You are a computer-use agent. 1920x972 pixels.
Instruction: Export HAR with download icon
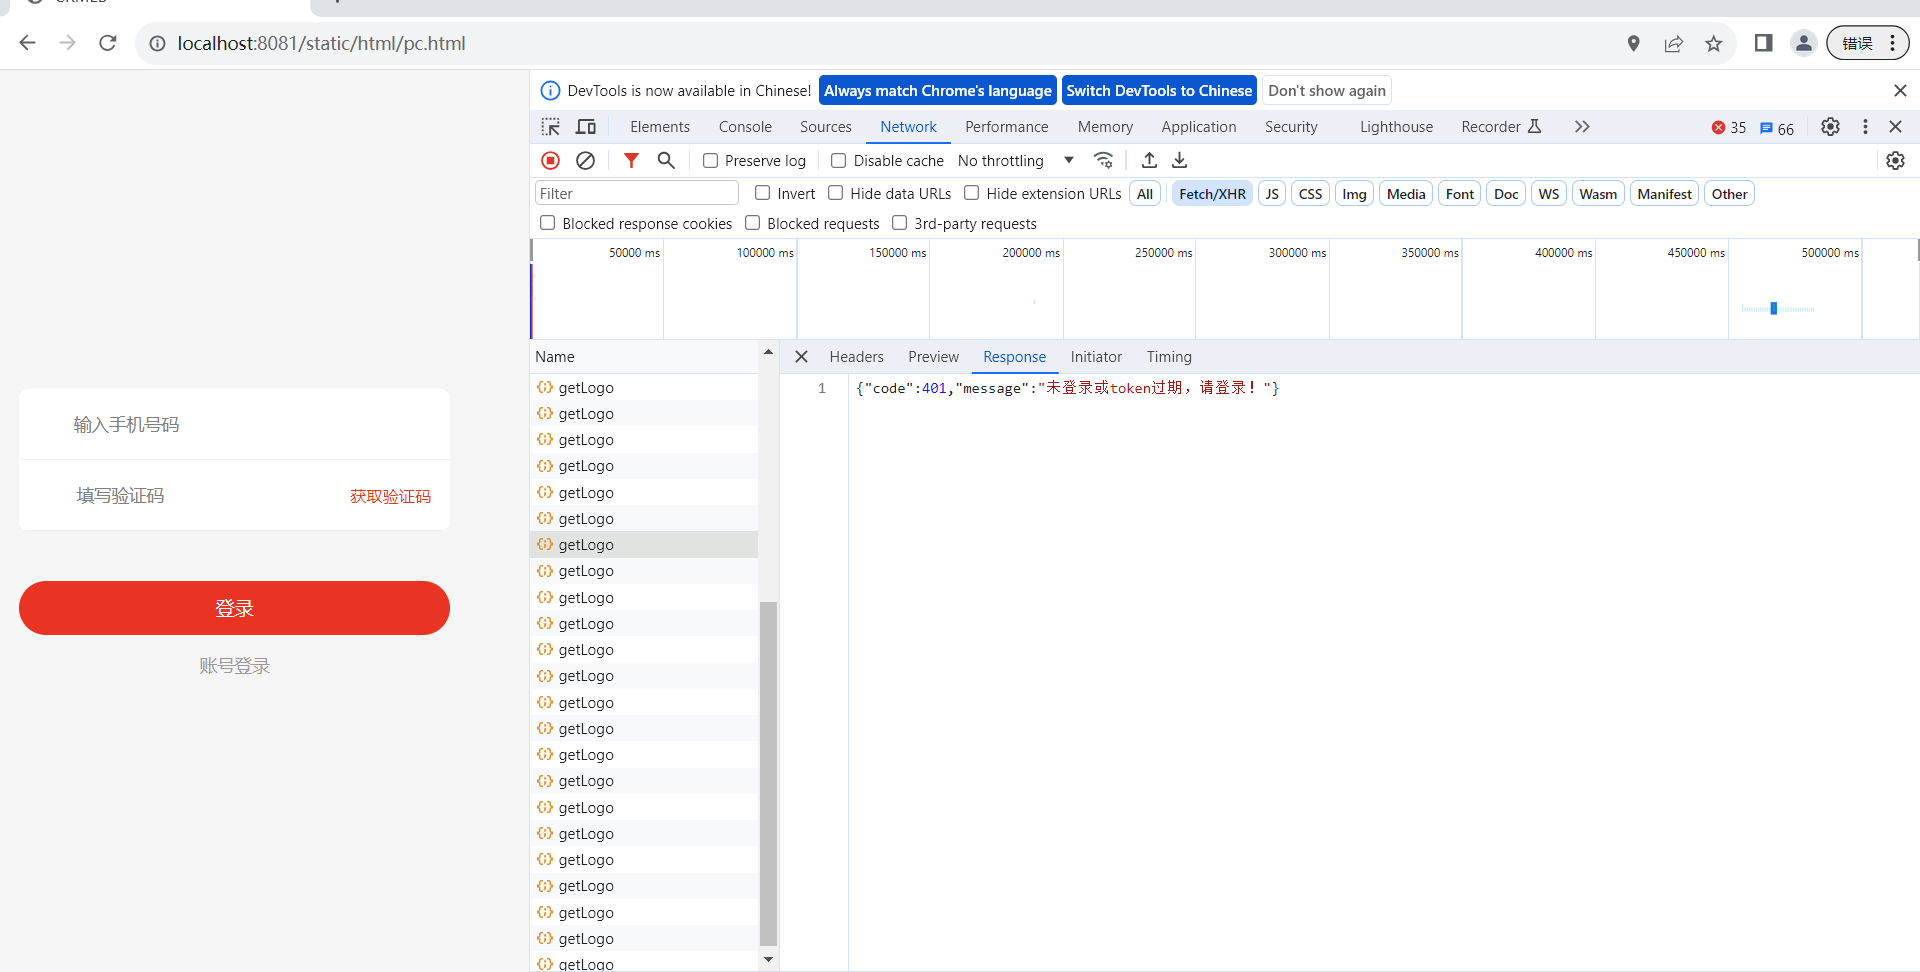1180,160
